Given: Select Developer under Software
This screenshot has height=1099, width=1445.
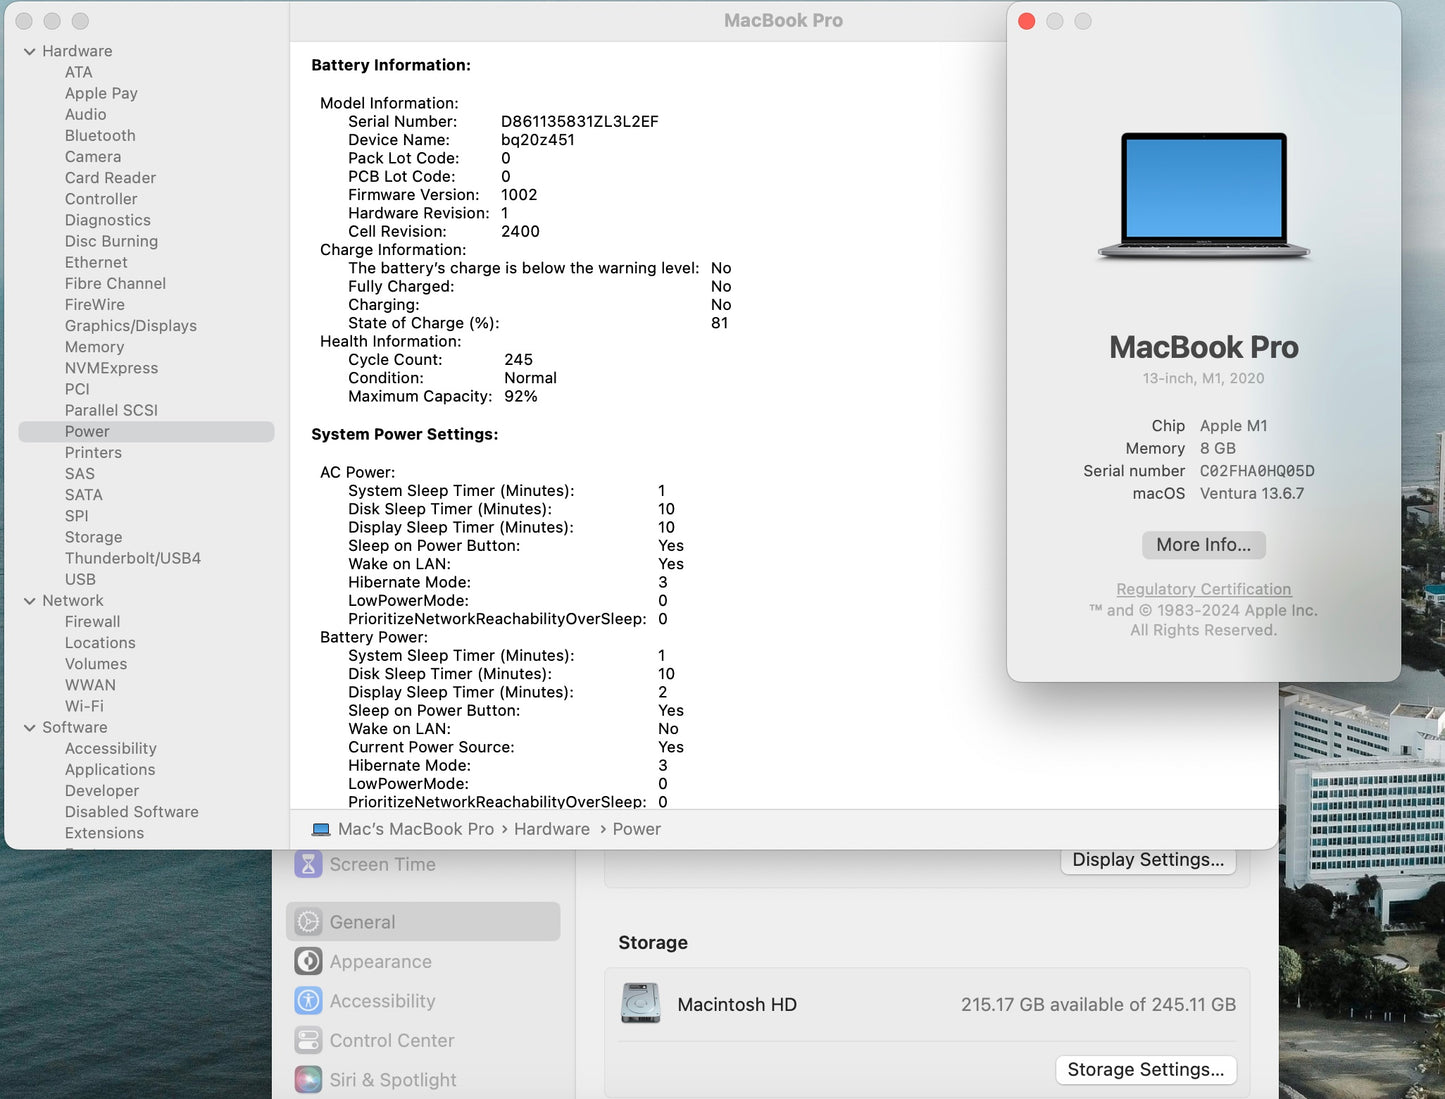Looking at the screenshot, I should coord(102,790).
